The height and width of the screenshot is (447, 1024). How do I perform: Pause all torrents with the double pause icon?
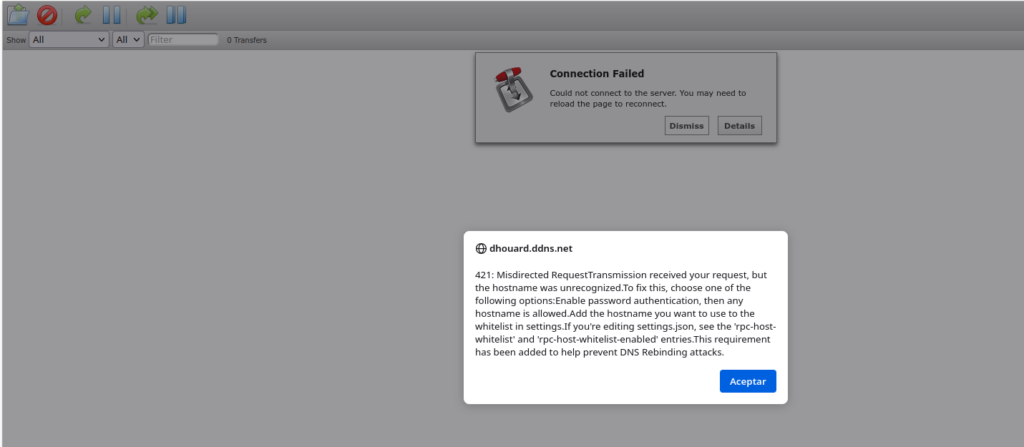point(176,15)
